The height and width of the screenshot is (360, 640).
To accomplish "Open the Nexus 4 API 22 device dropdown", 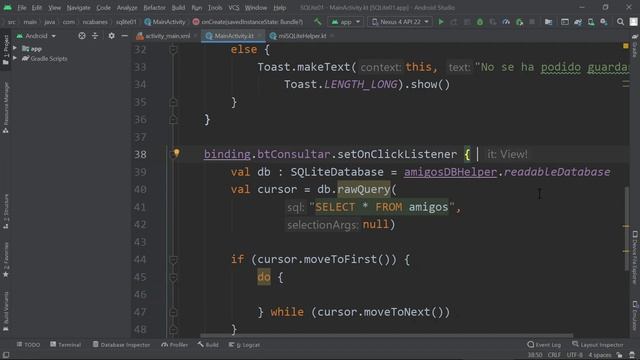I will [400, 22].
